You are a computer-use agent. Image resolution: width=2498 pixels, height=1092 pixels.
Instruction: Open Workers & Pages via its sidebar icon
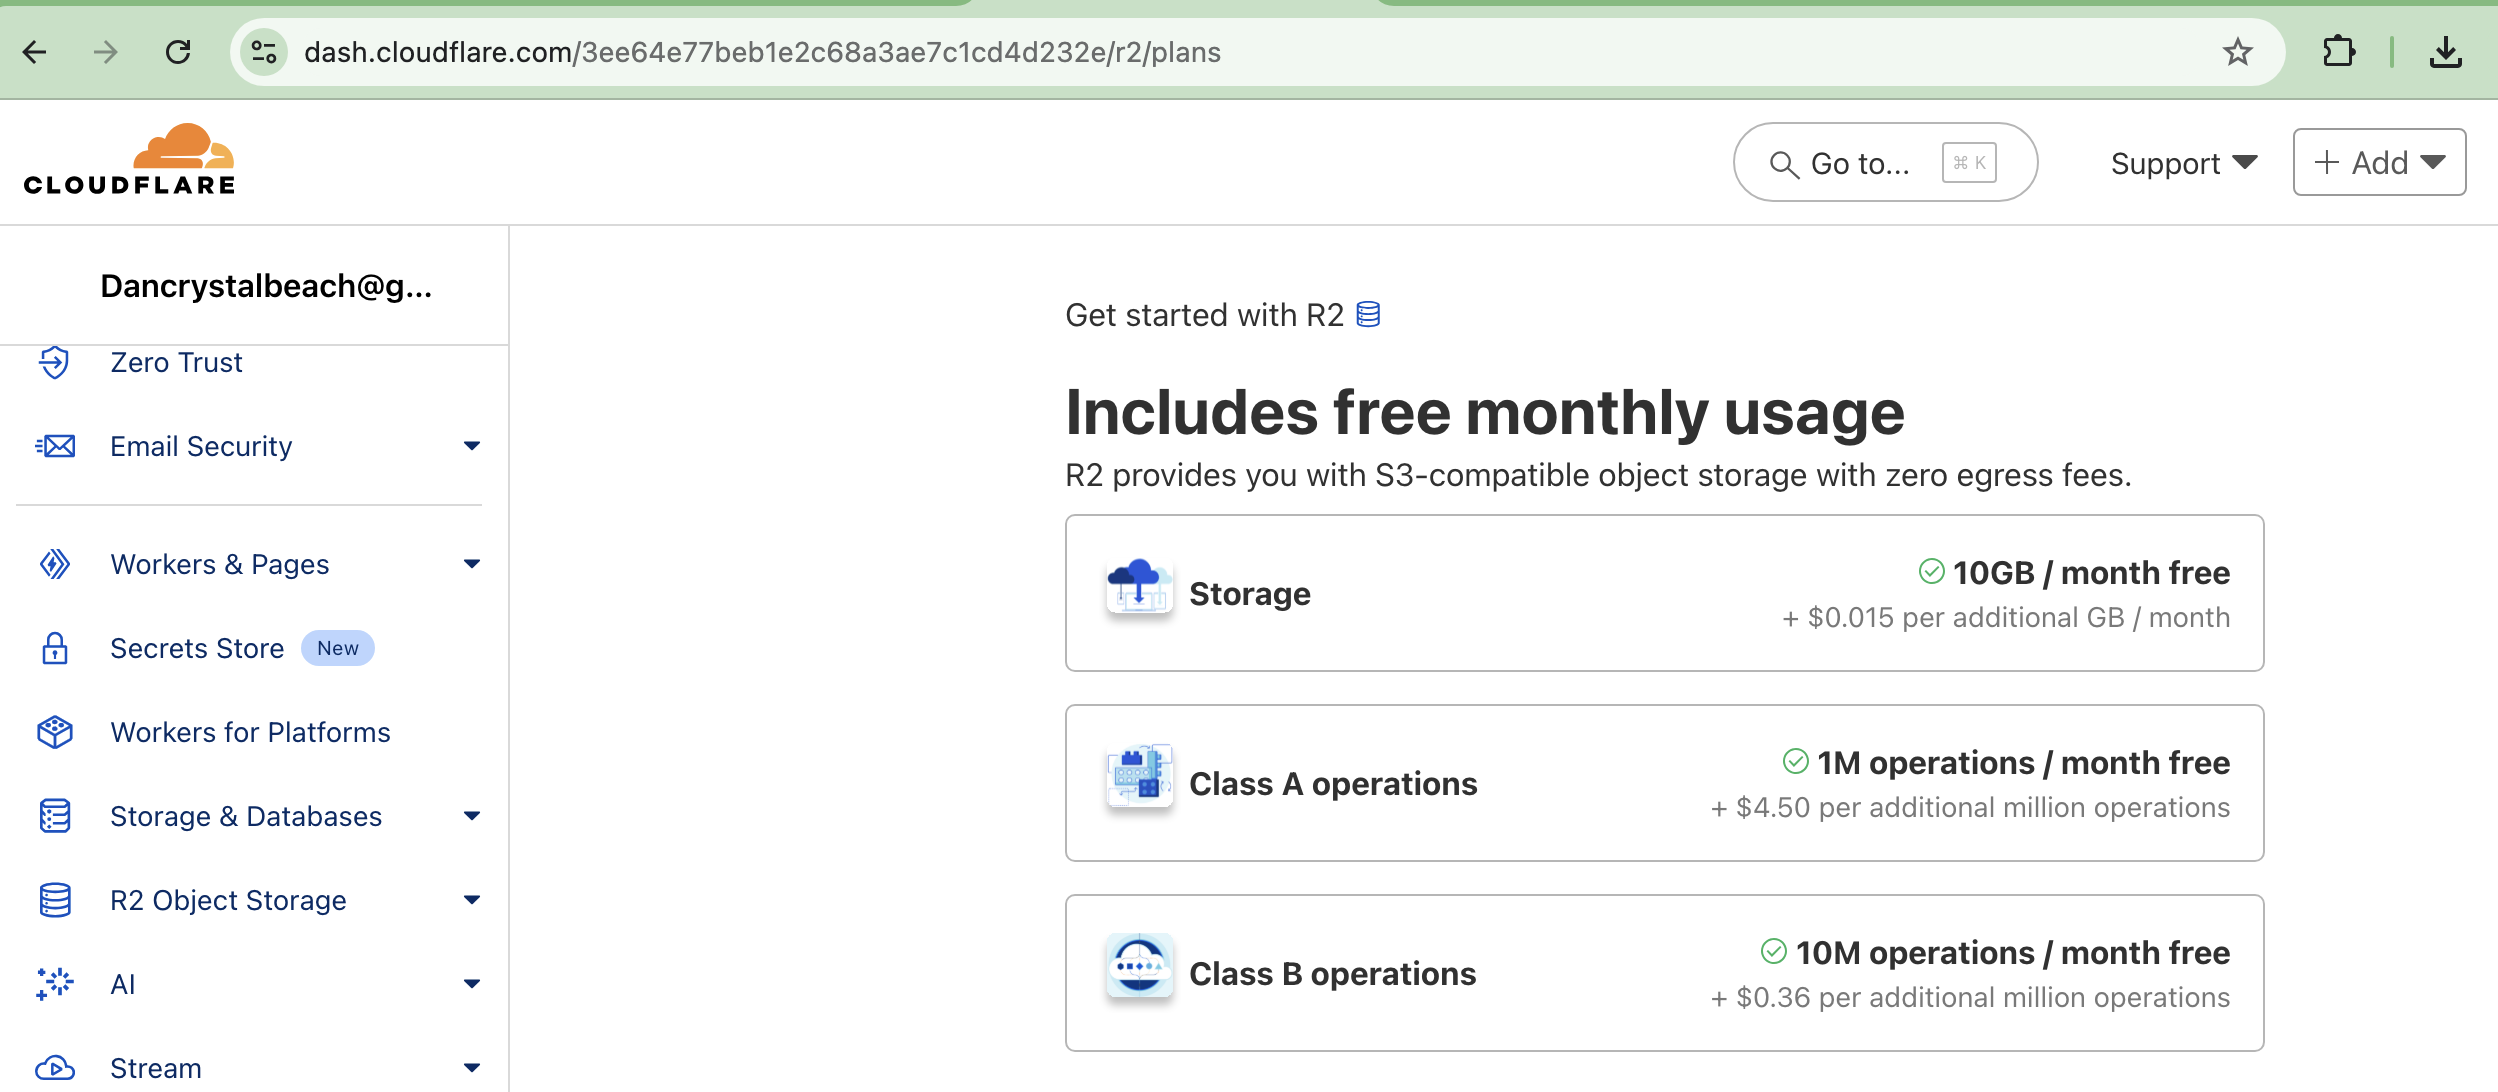(x=55, y=564)
